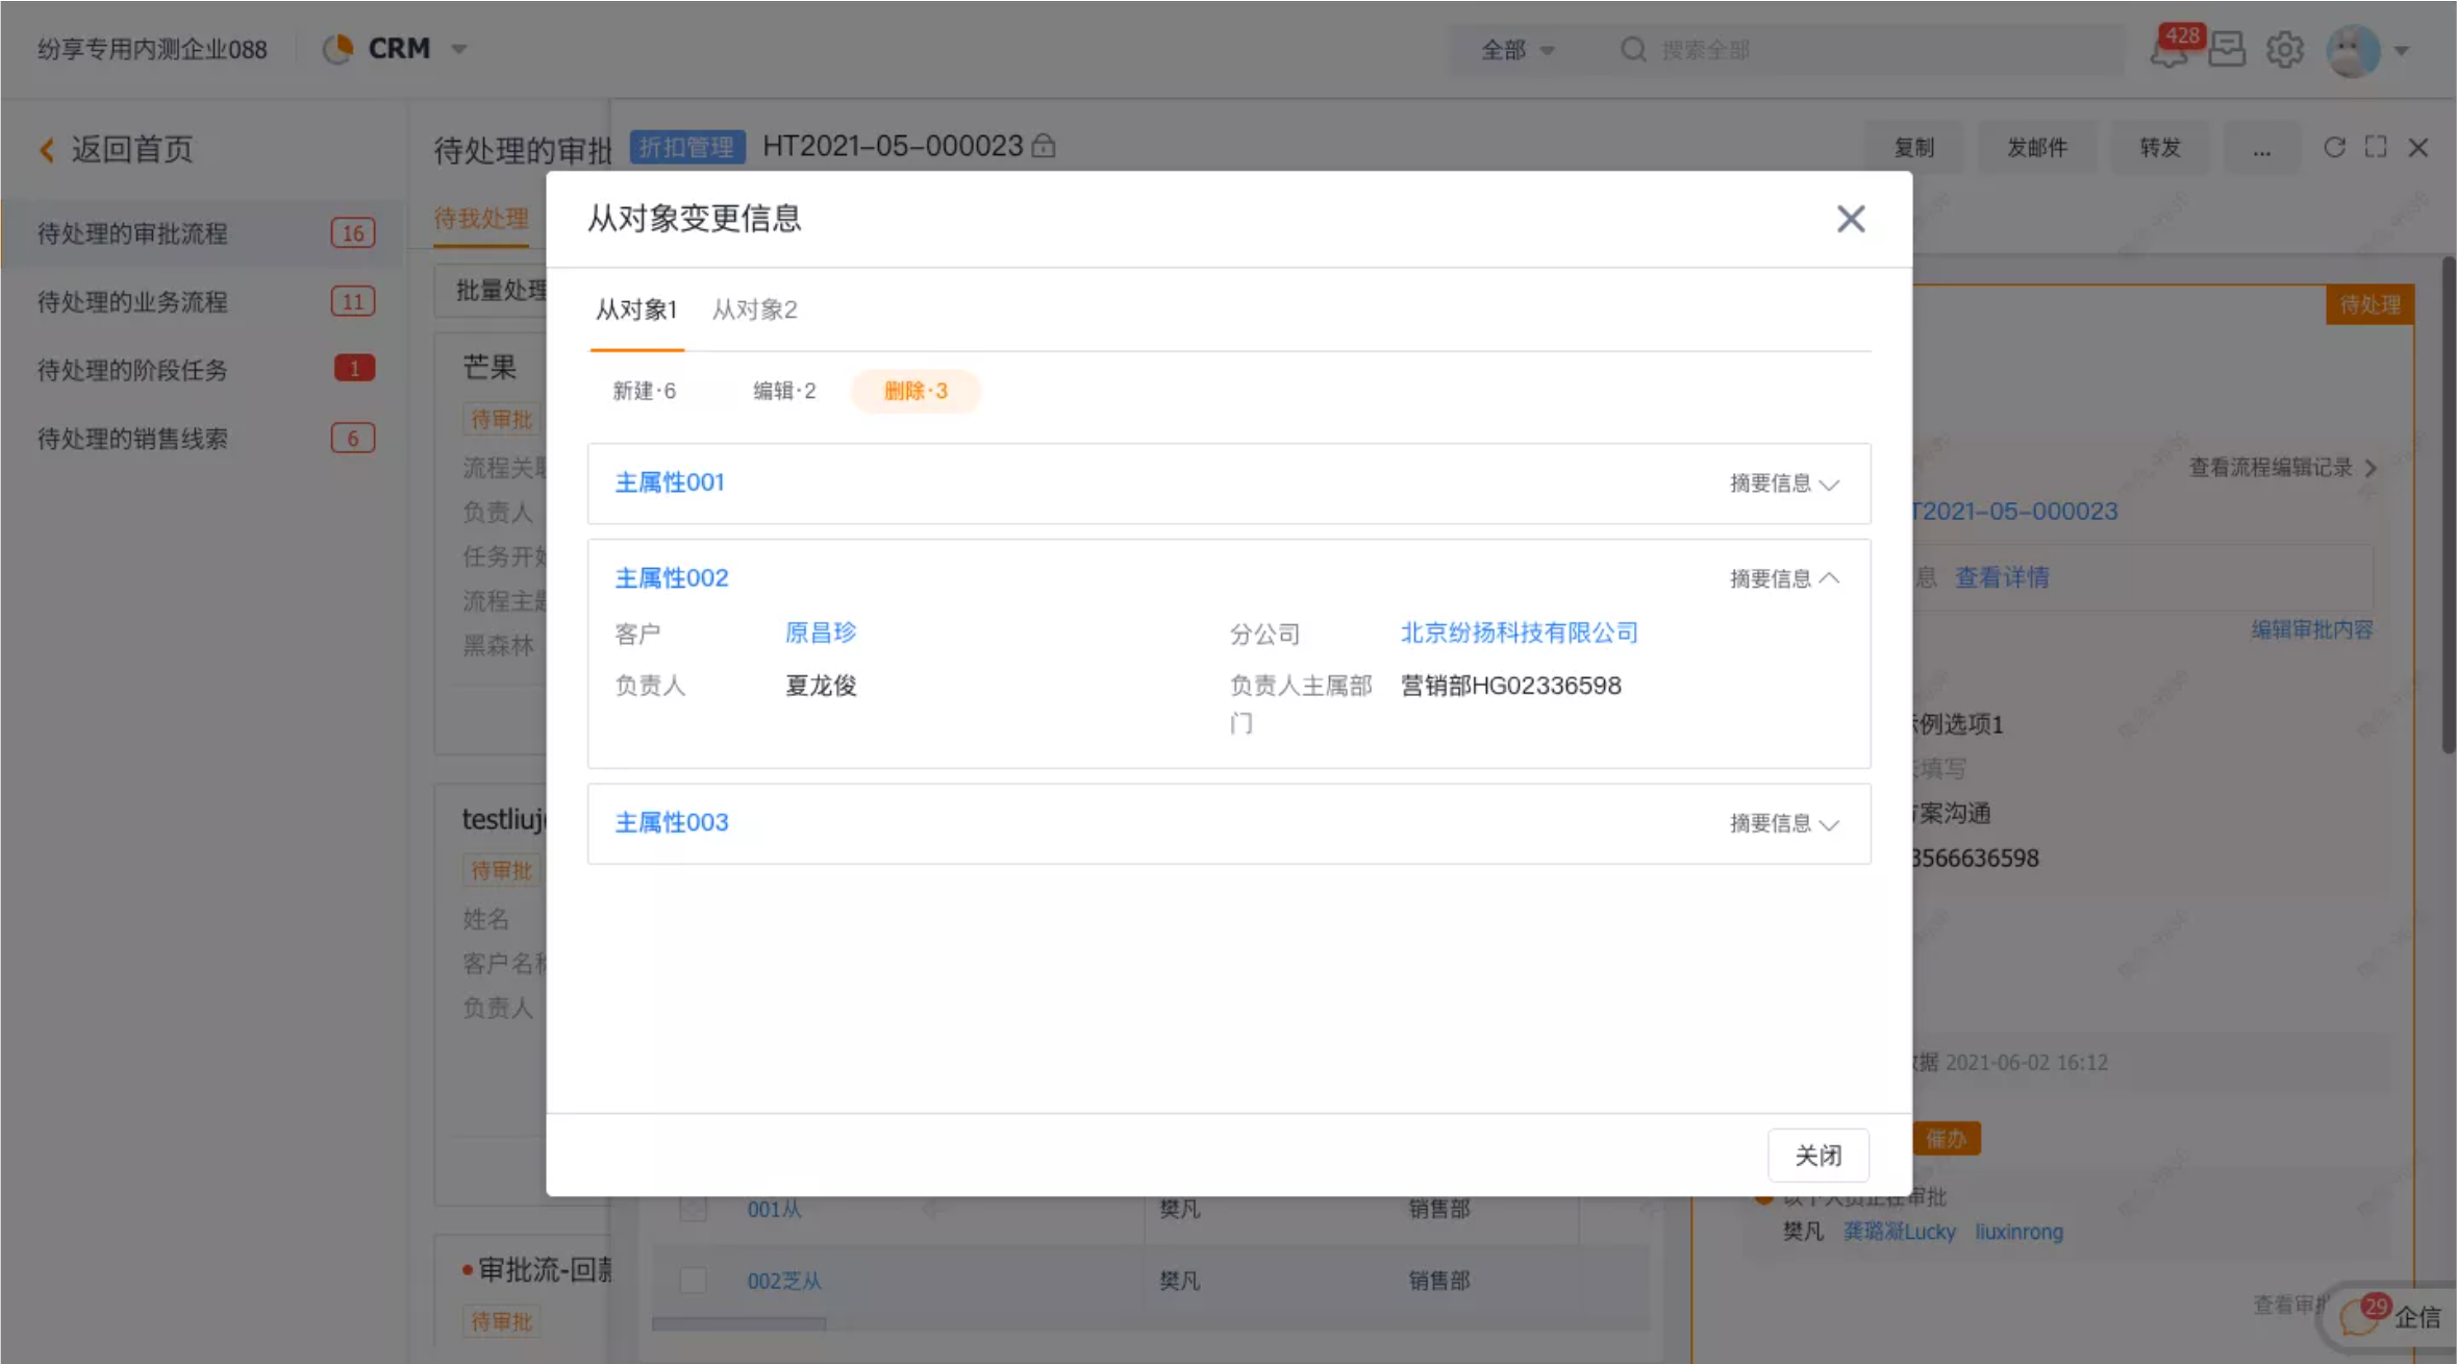Screen dimensions: 2458x1364
Task: Open customer link 原昌珍
Action: click(x=820, y=633)
